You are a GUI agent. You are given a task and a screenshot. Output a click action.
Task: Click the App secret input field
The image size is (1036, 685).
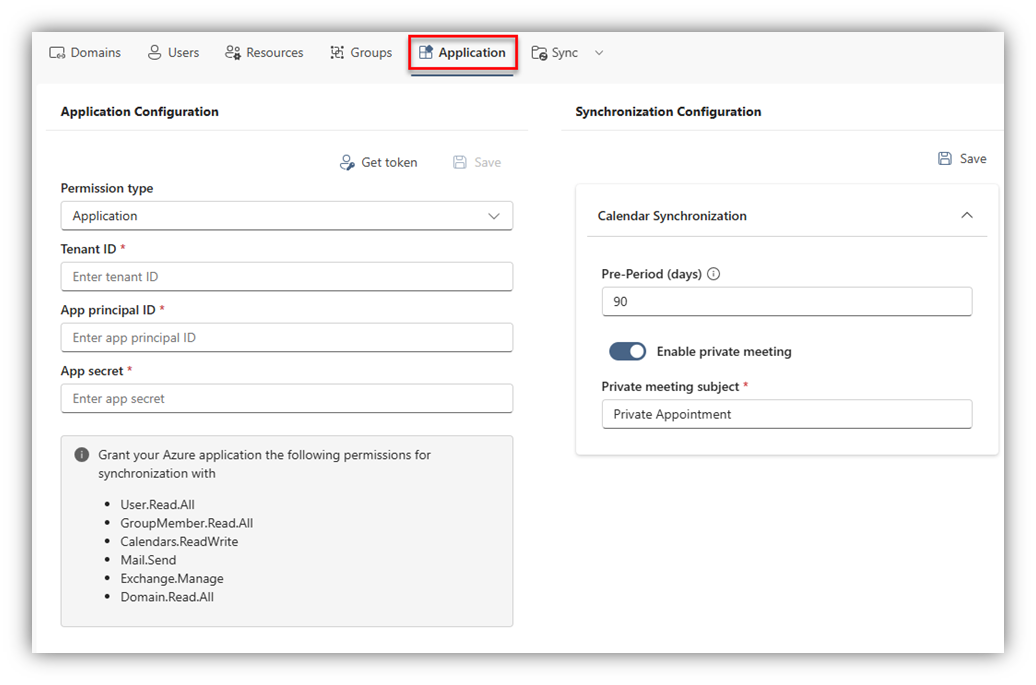(286, 399)
